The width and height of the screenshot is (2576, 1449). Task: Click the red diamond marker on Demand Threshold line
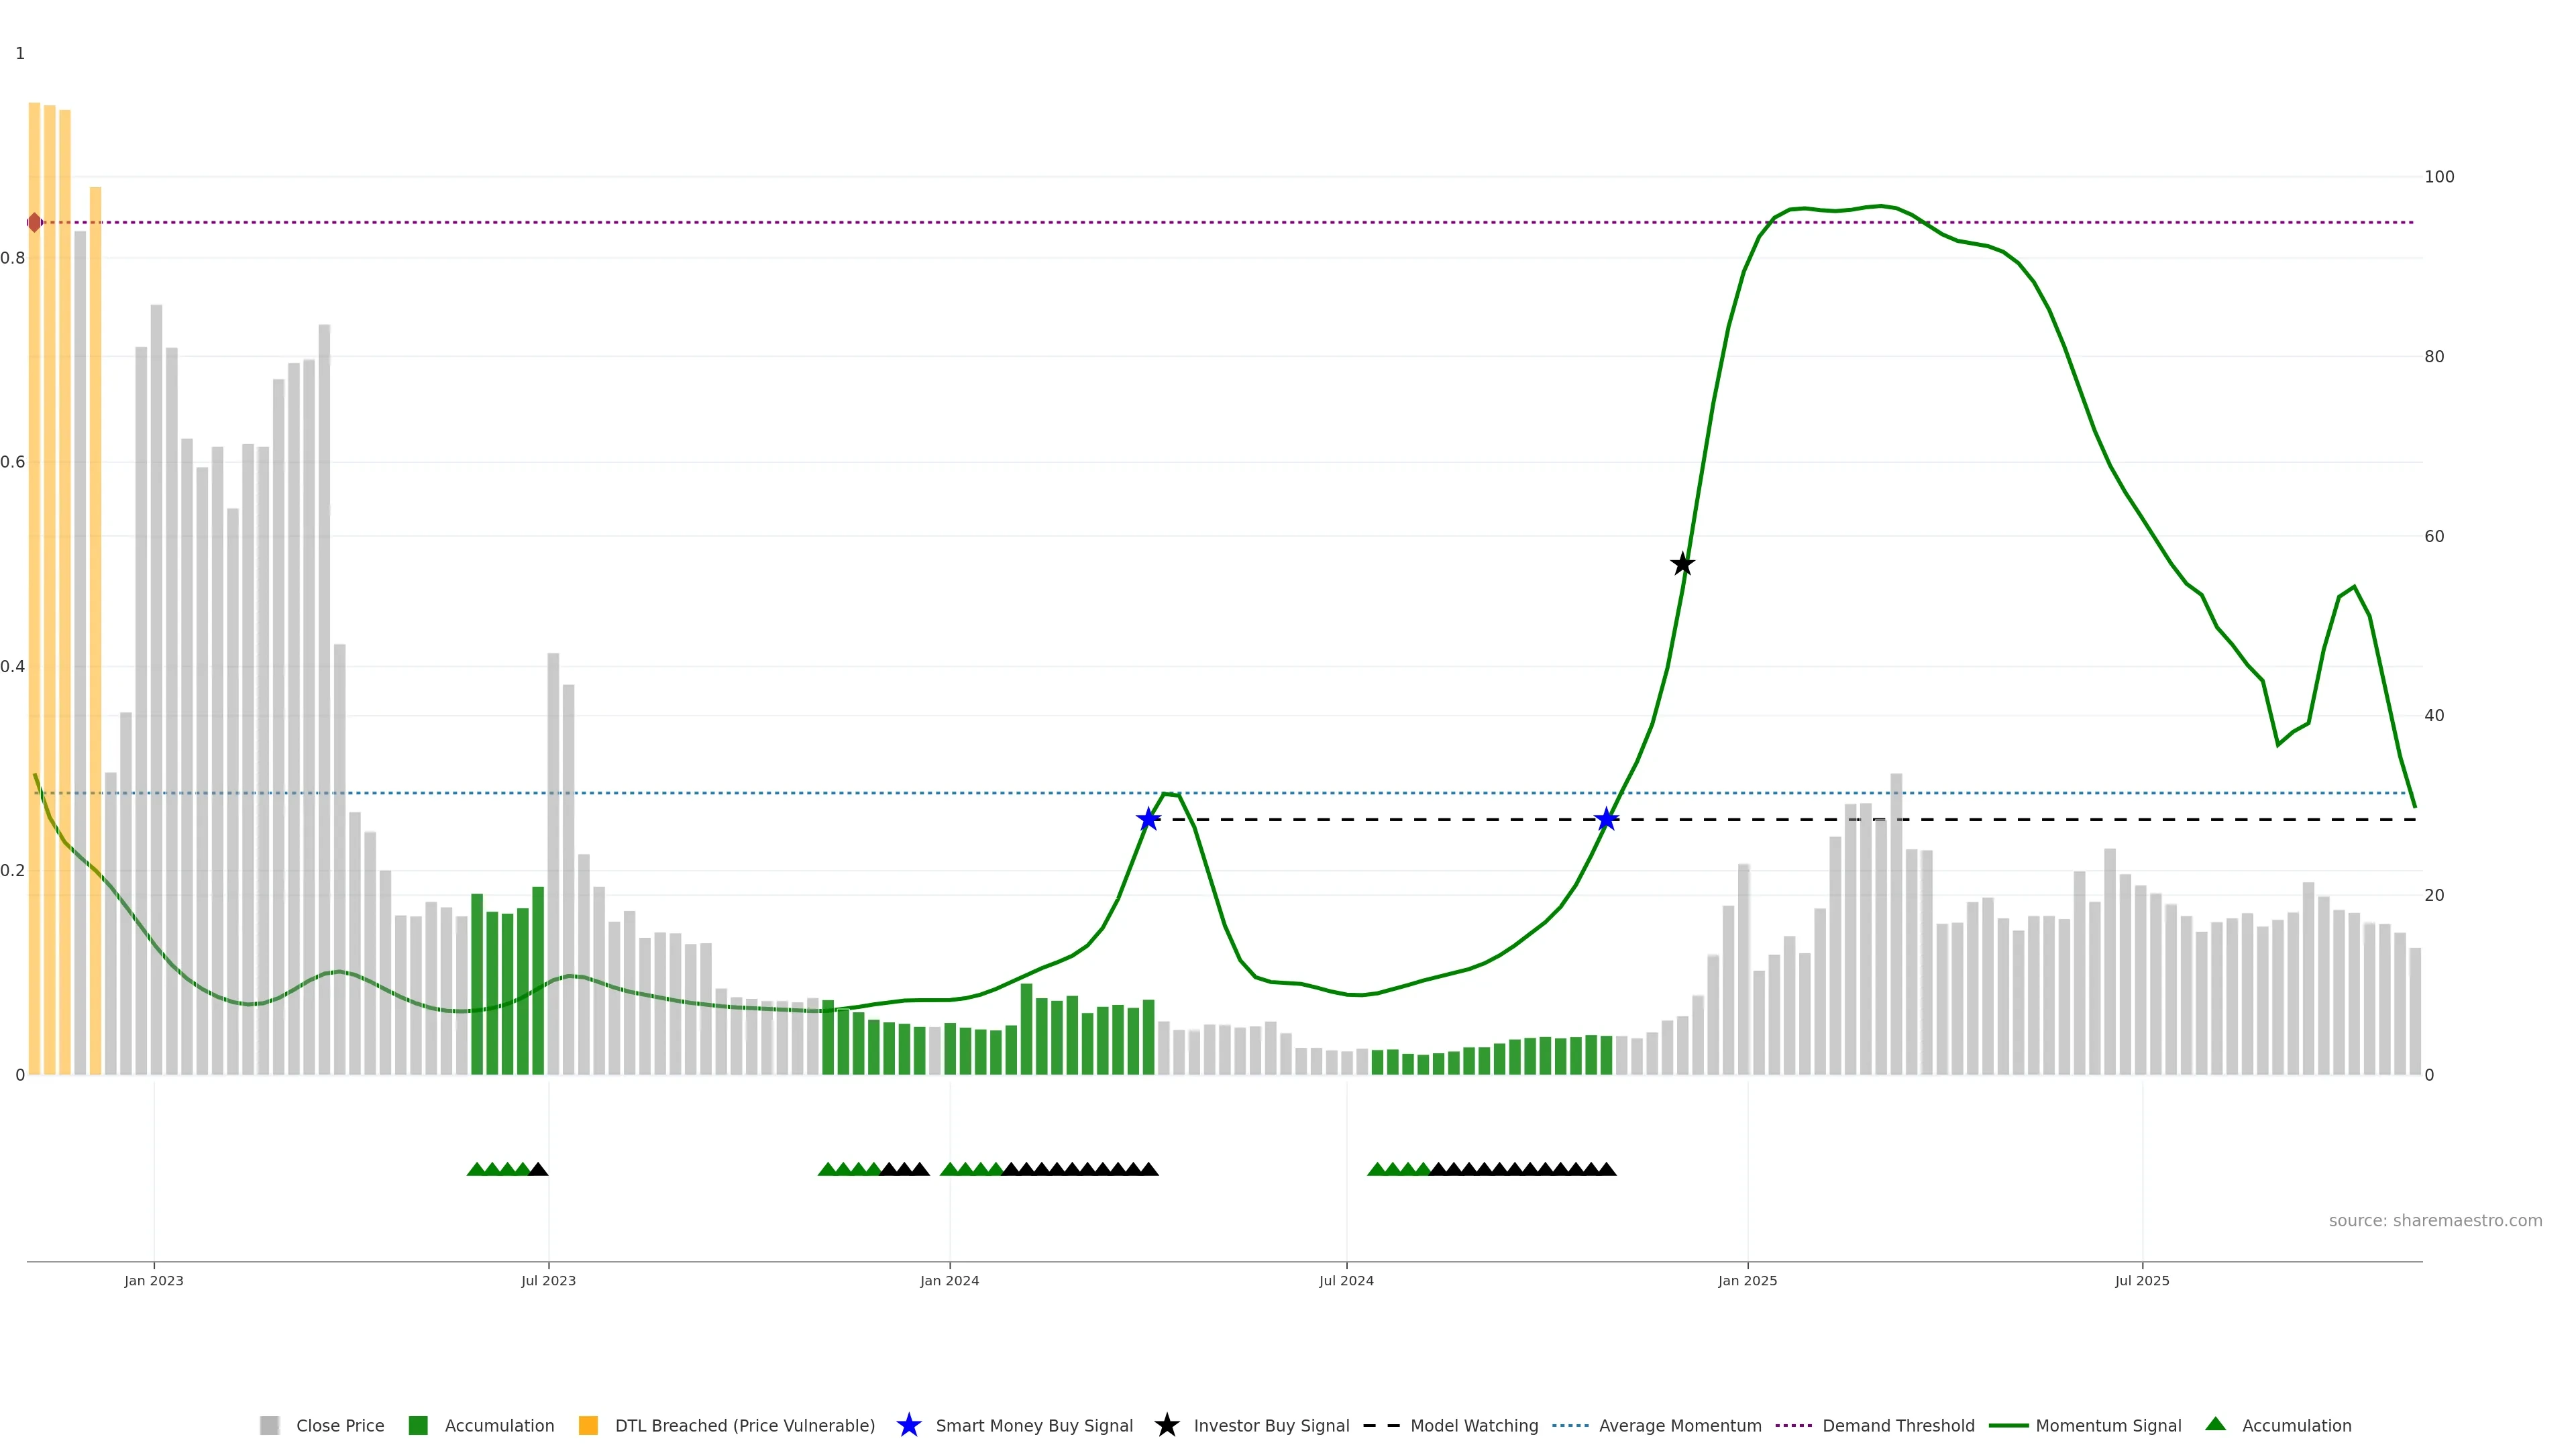(x=35, y=222)
